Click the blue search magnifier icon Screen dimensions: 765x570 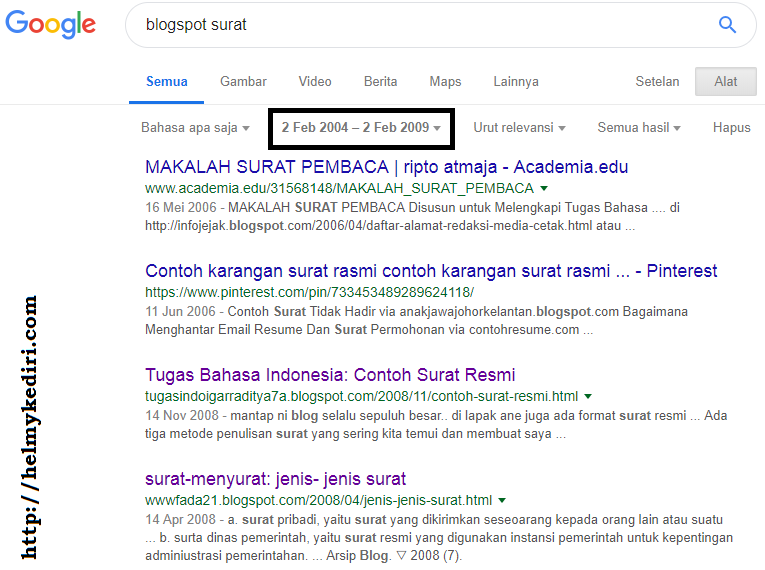(x=727, y=24)
